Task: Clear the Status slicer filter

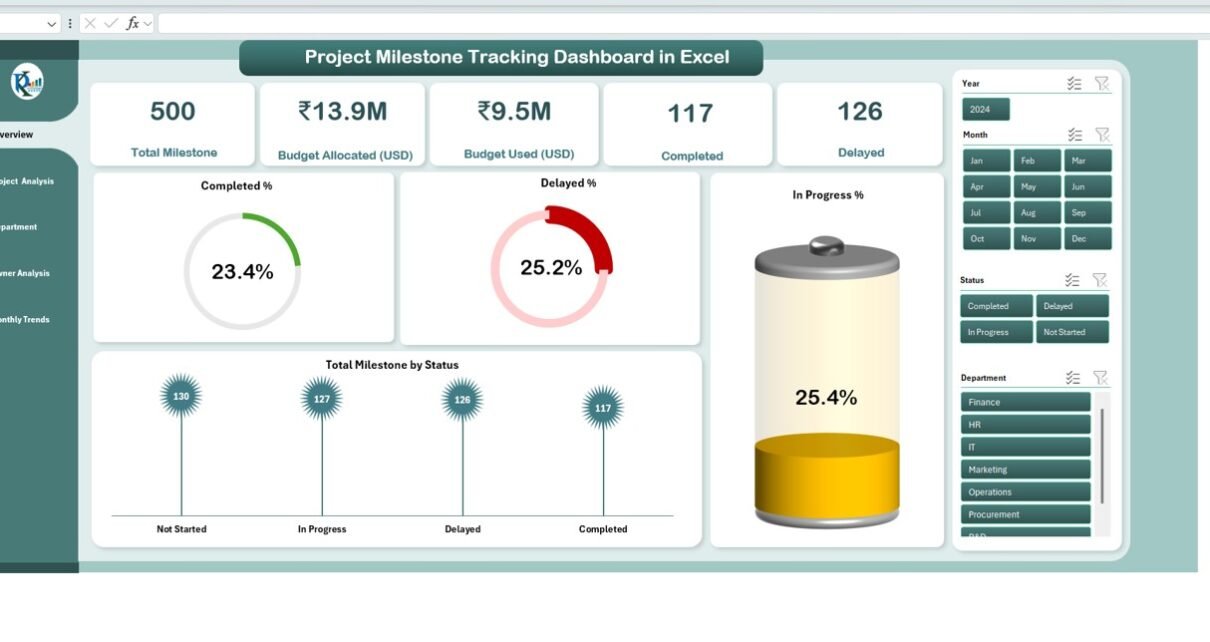Action: tap(1100, 280)
